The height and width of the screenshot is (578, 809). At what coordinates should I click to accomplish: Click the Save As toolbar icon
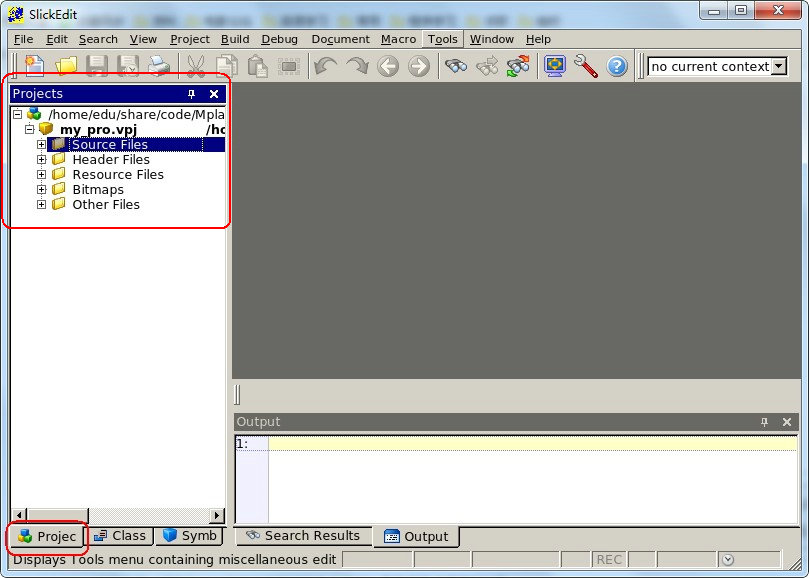click(x=127, y=66)
